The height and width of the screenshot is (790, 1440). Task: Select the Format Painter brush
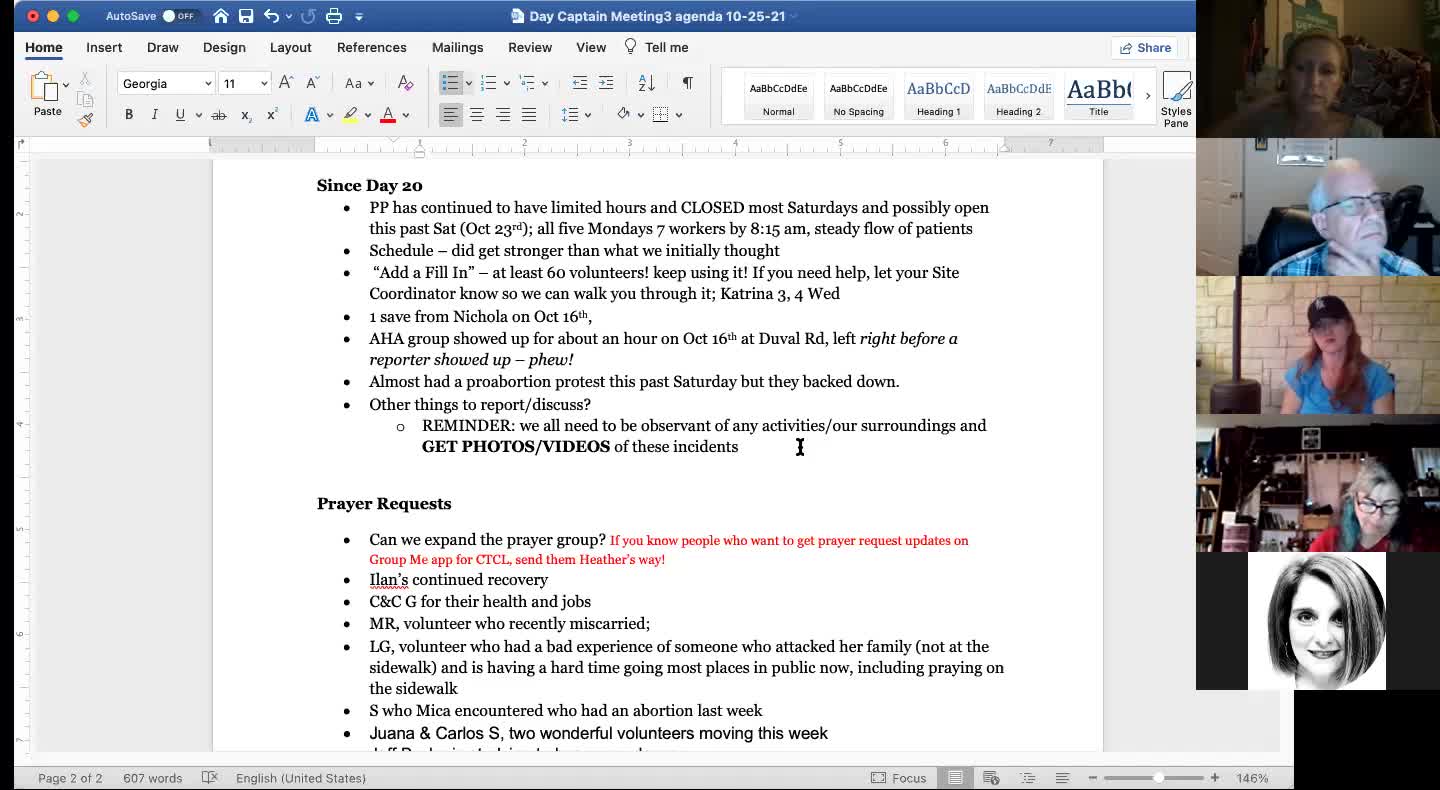(85, 121)
